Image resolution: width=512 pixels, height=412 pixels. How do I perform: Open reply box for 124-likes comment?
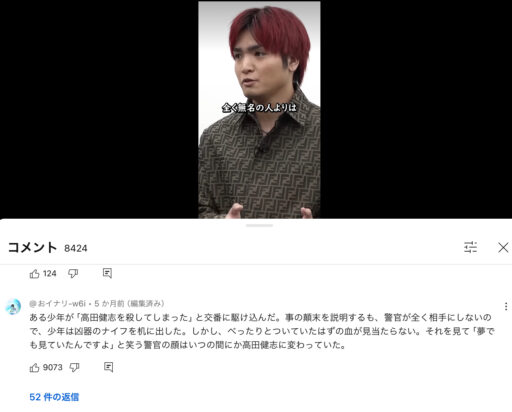tap(107, 273)
